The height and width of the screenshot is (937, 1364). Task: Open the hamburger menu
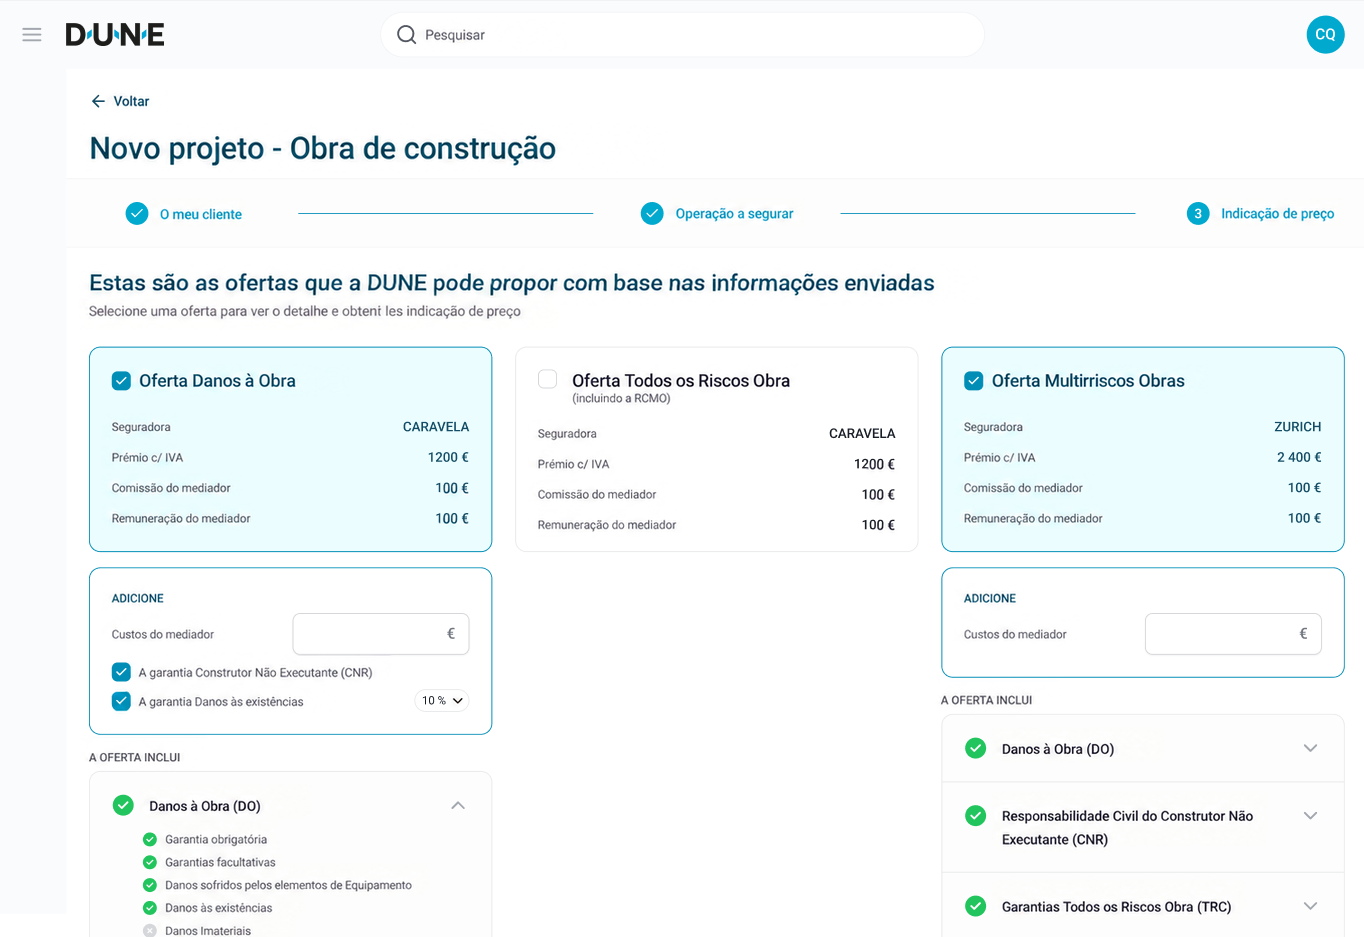(x=32, y=35)
